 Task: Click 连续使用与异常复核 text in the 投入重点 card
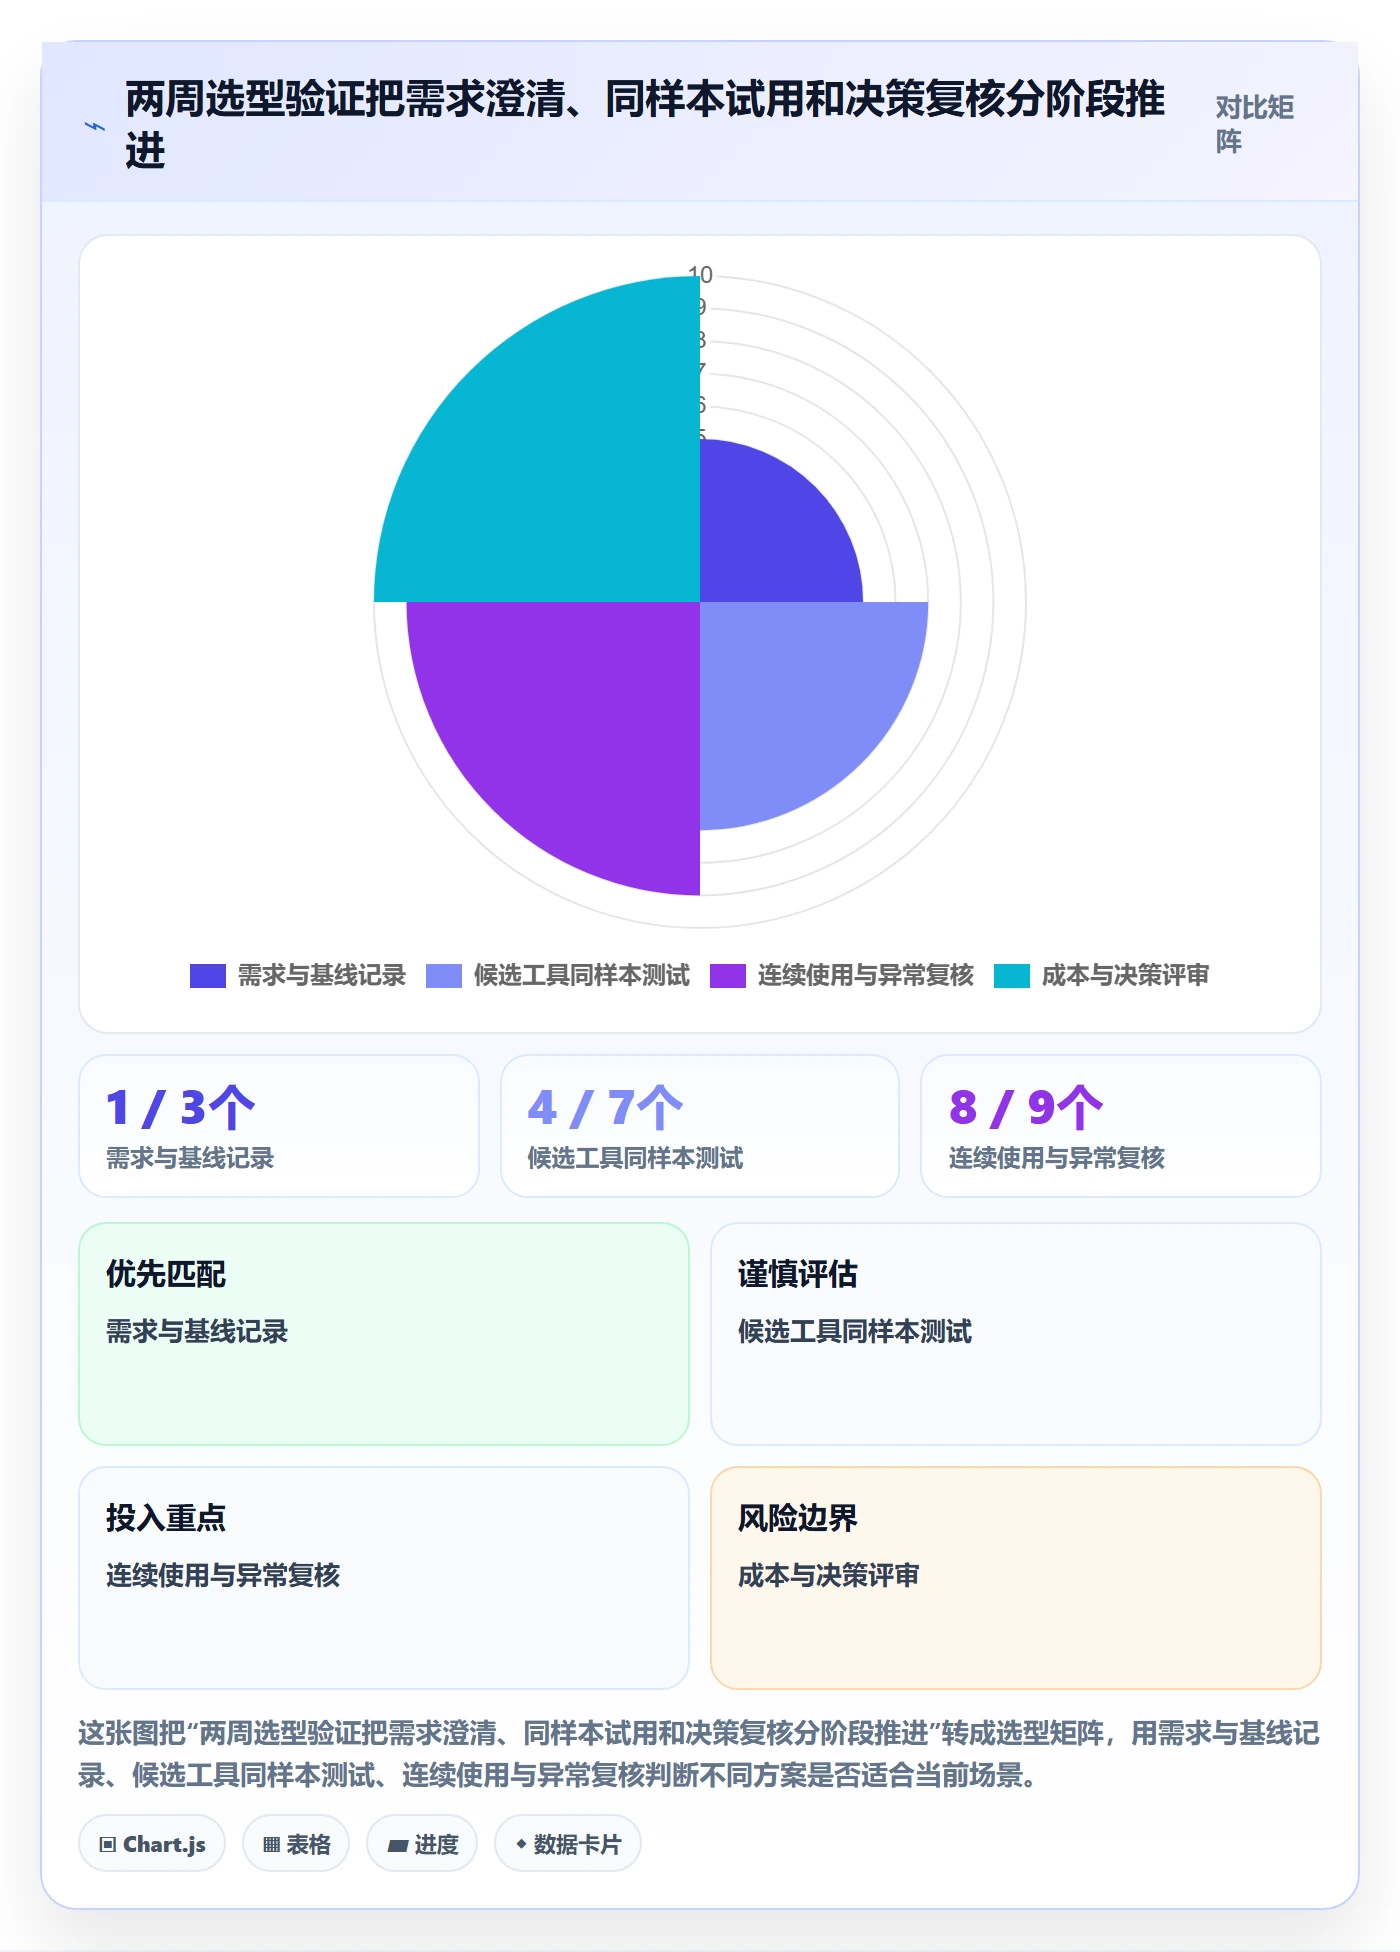tap(223, 1576)
